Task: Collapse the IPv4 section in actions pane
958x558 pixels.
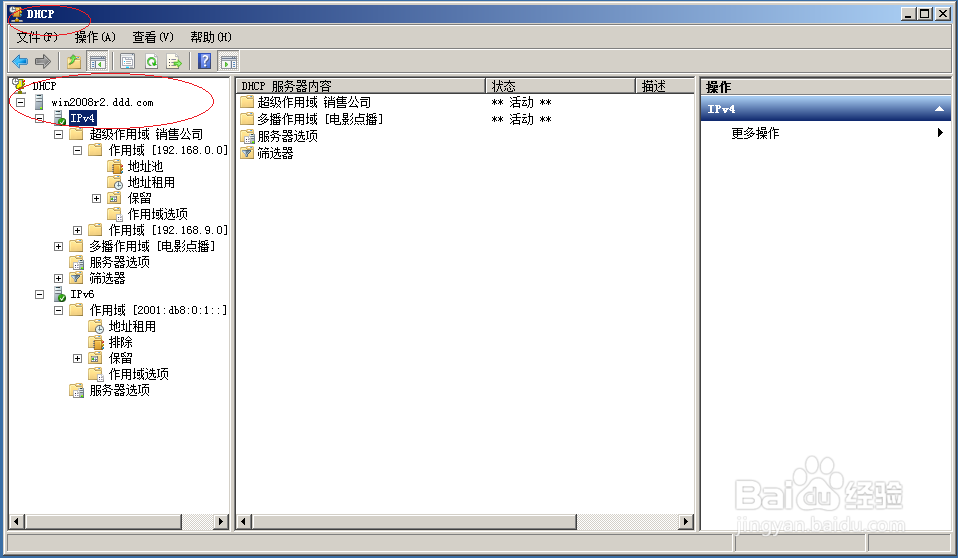Action: coord(939,109)
